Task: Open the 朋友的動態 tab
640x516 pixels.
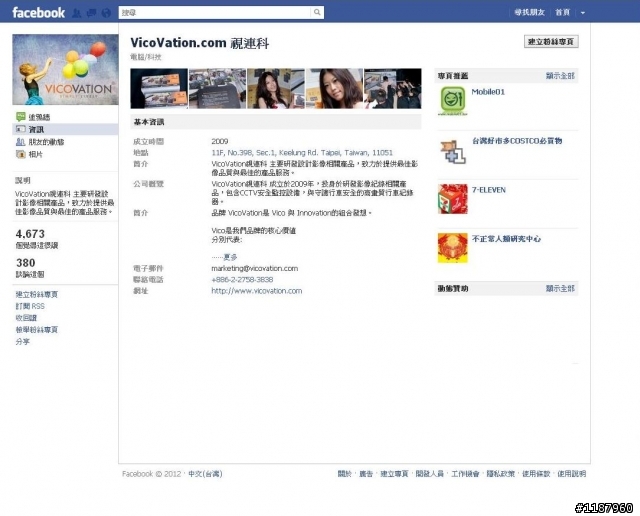Action: click(46, 142)
